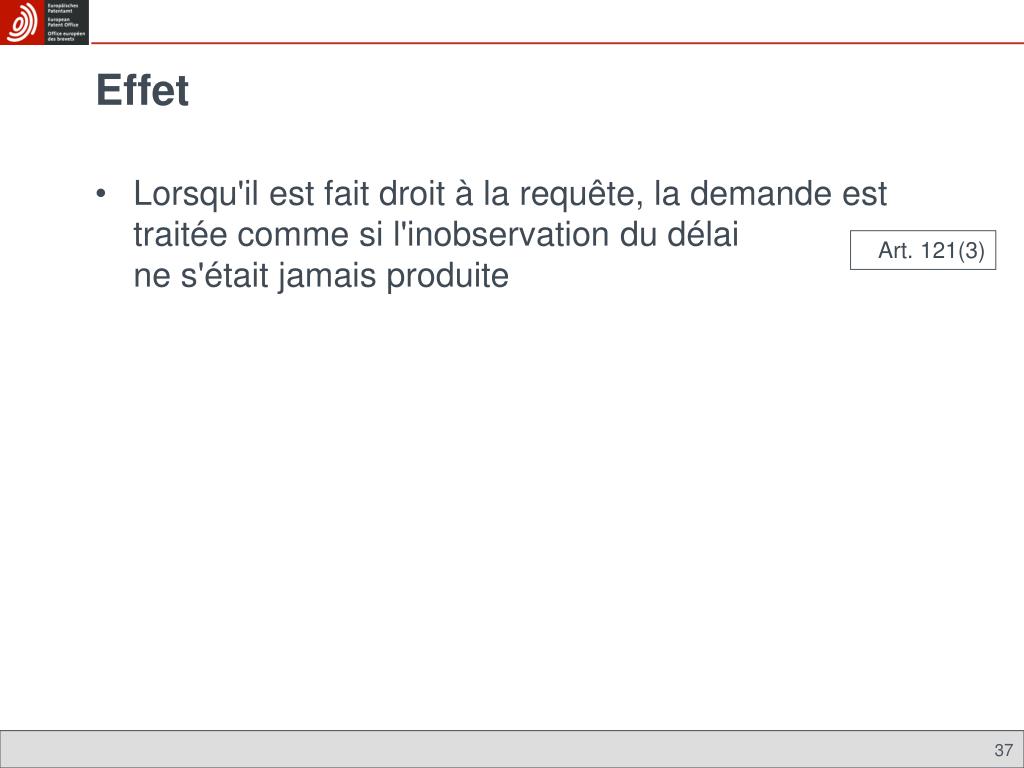Click the 'Europäisches Patentamt' logo text
The width and height of the screenshot is (1024, 768).
(x=63, y=8)
